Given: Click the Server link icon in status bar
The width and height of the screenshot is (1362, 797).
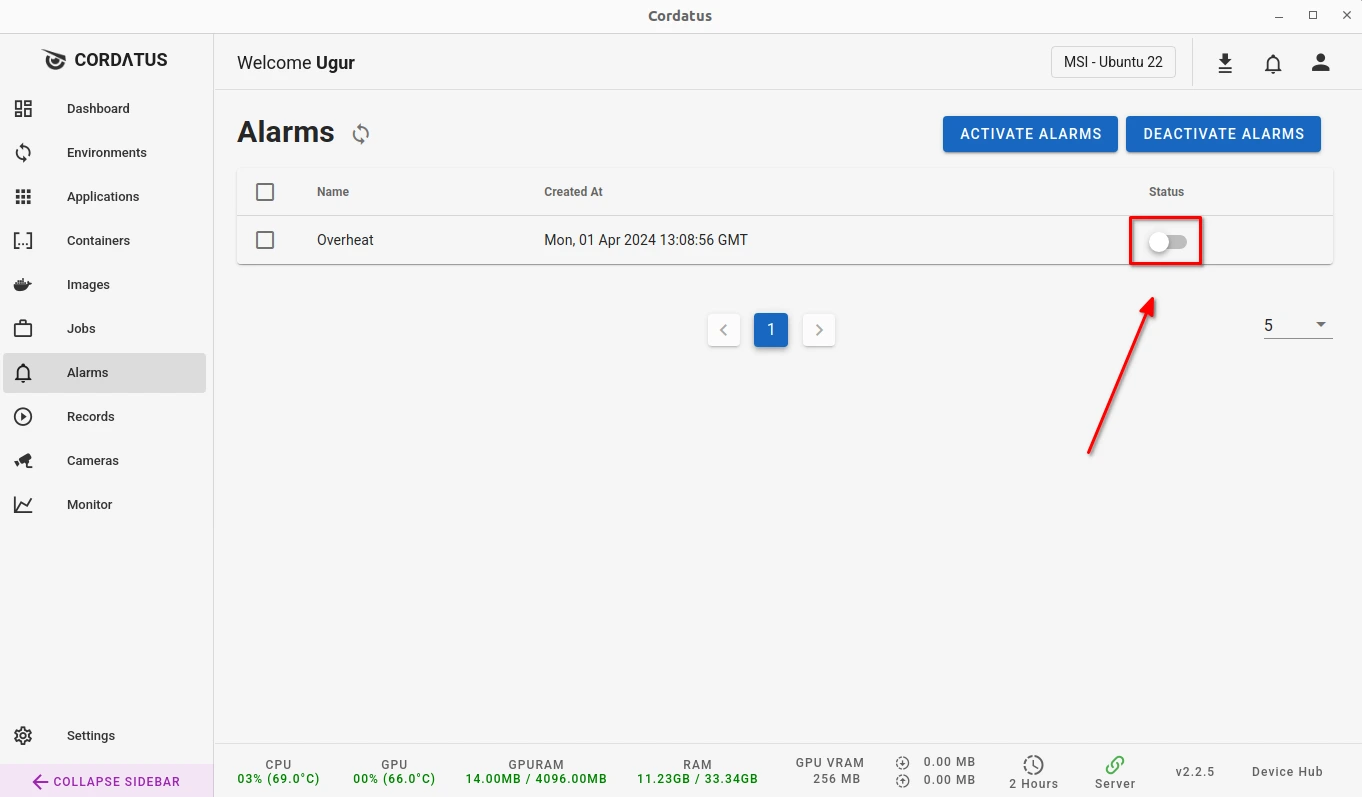Looking at the screenshot, I should [1115, 765].
